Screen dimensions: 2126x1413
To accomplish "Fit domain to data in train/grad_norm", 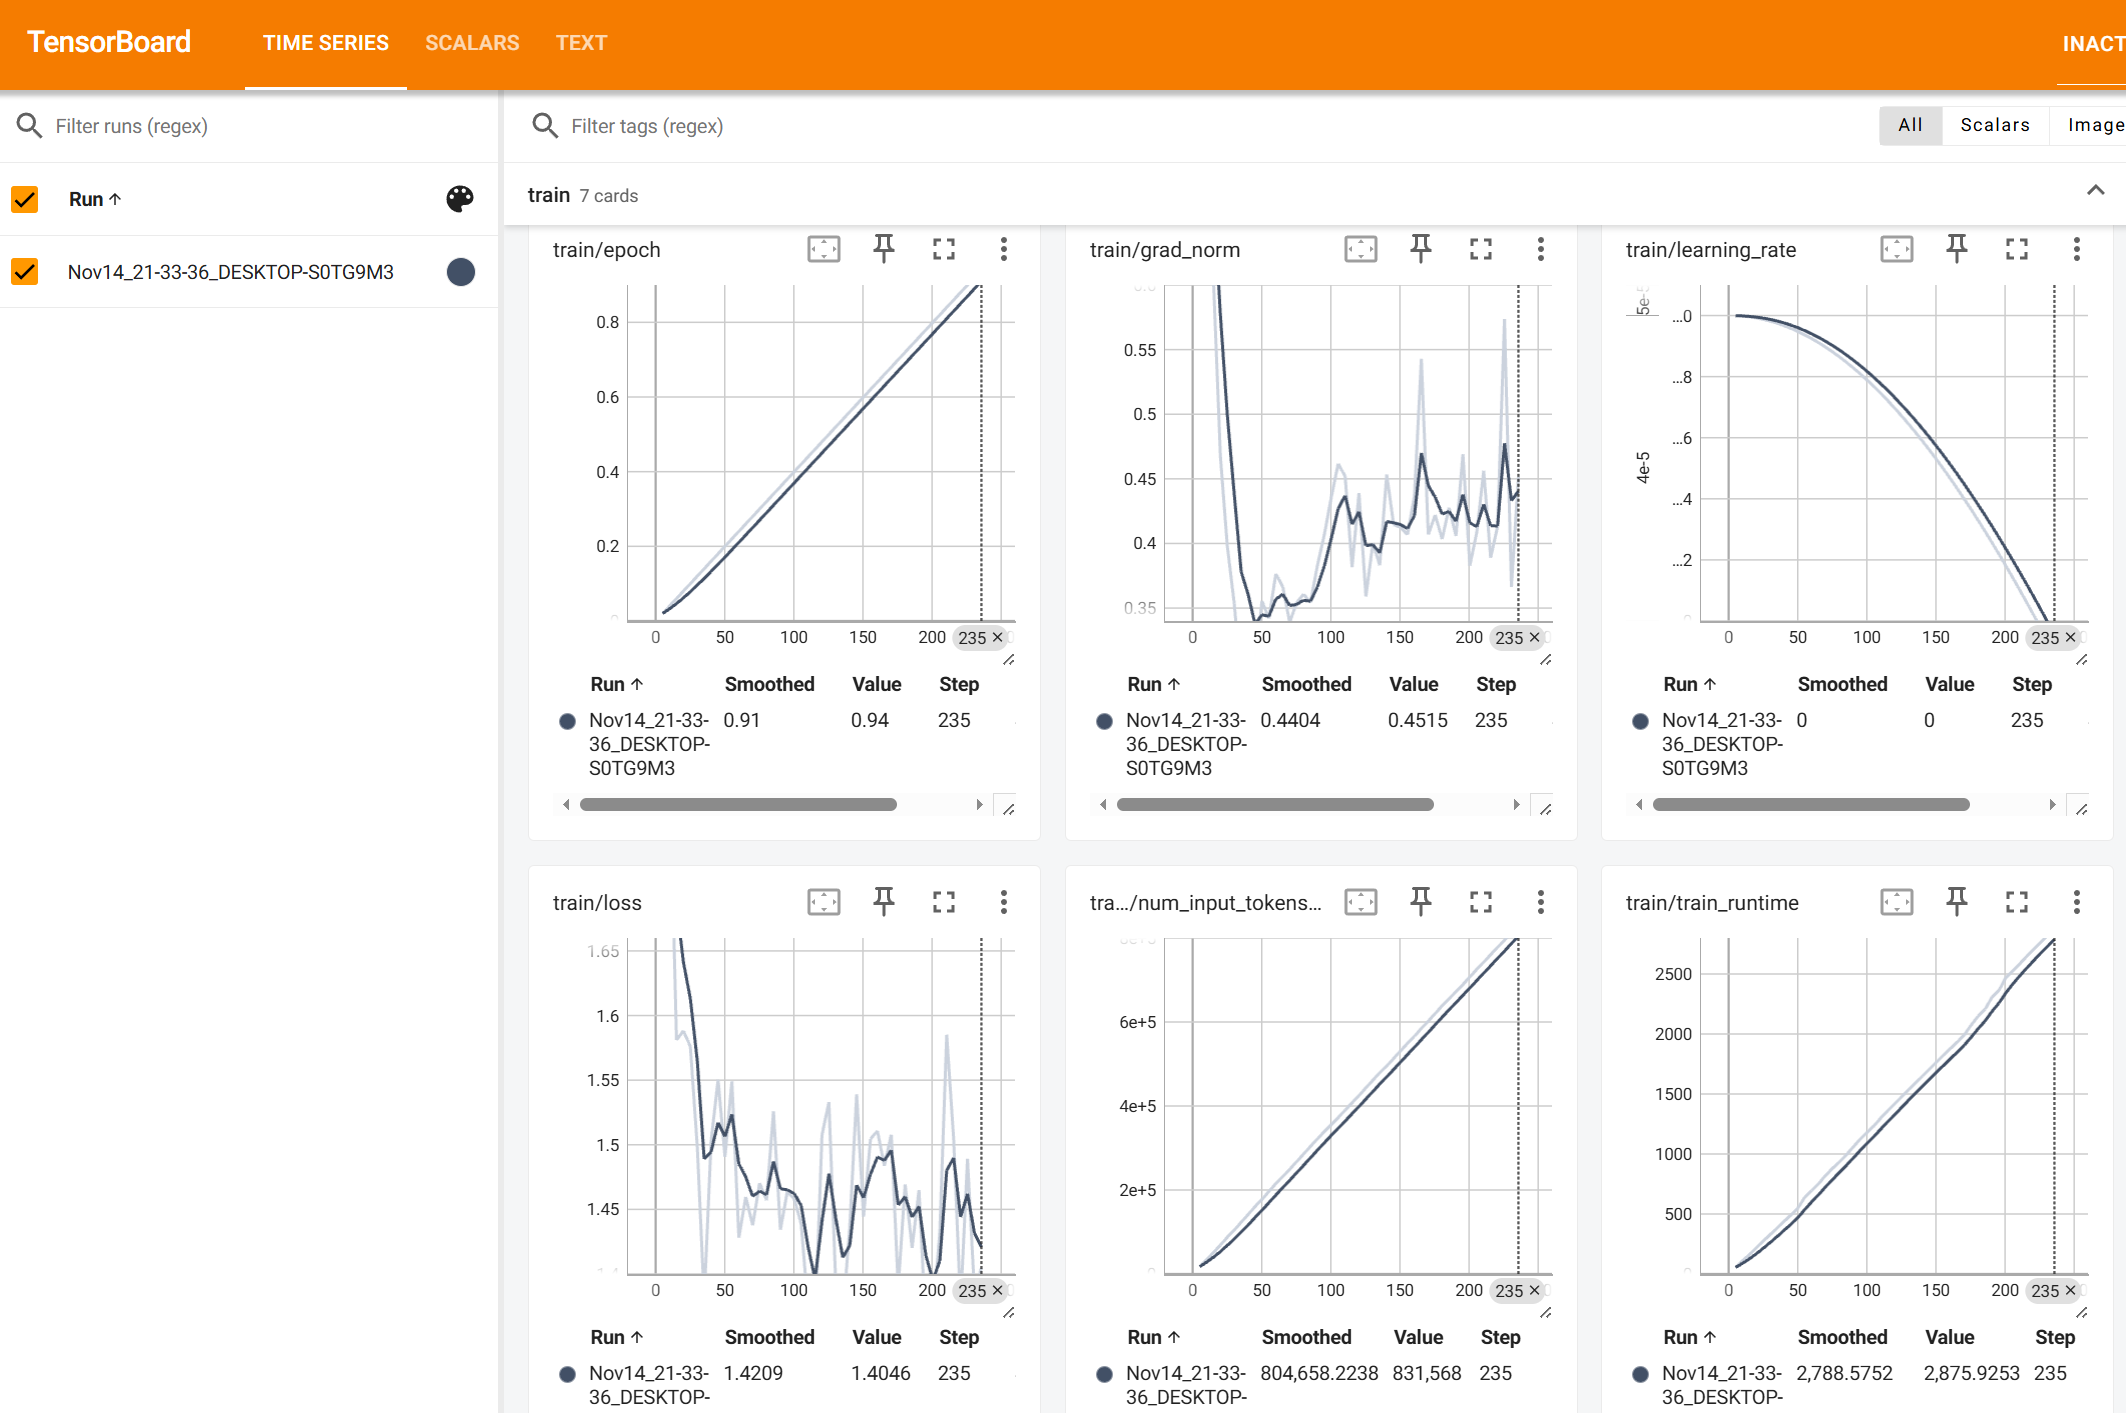I will click(1360, 249).
